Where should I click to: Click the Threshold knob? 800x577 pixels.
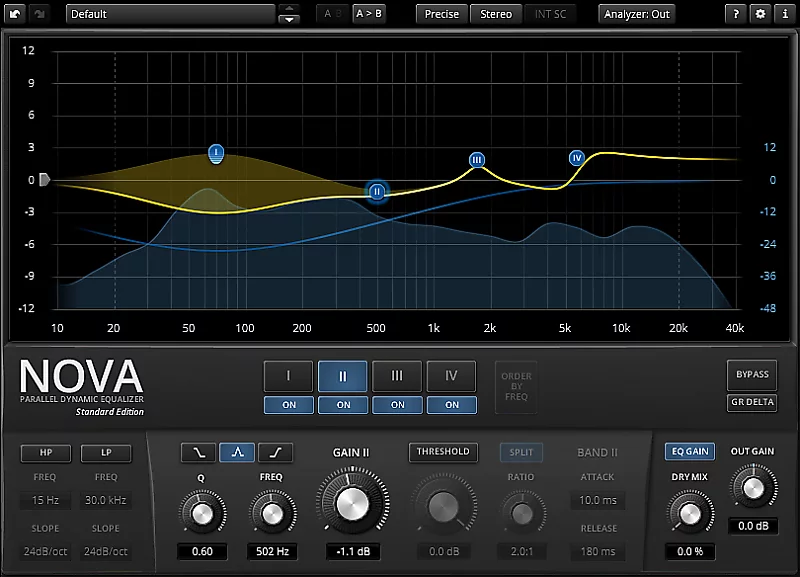pos(443,507)
